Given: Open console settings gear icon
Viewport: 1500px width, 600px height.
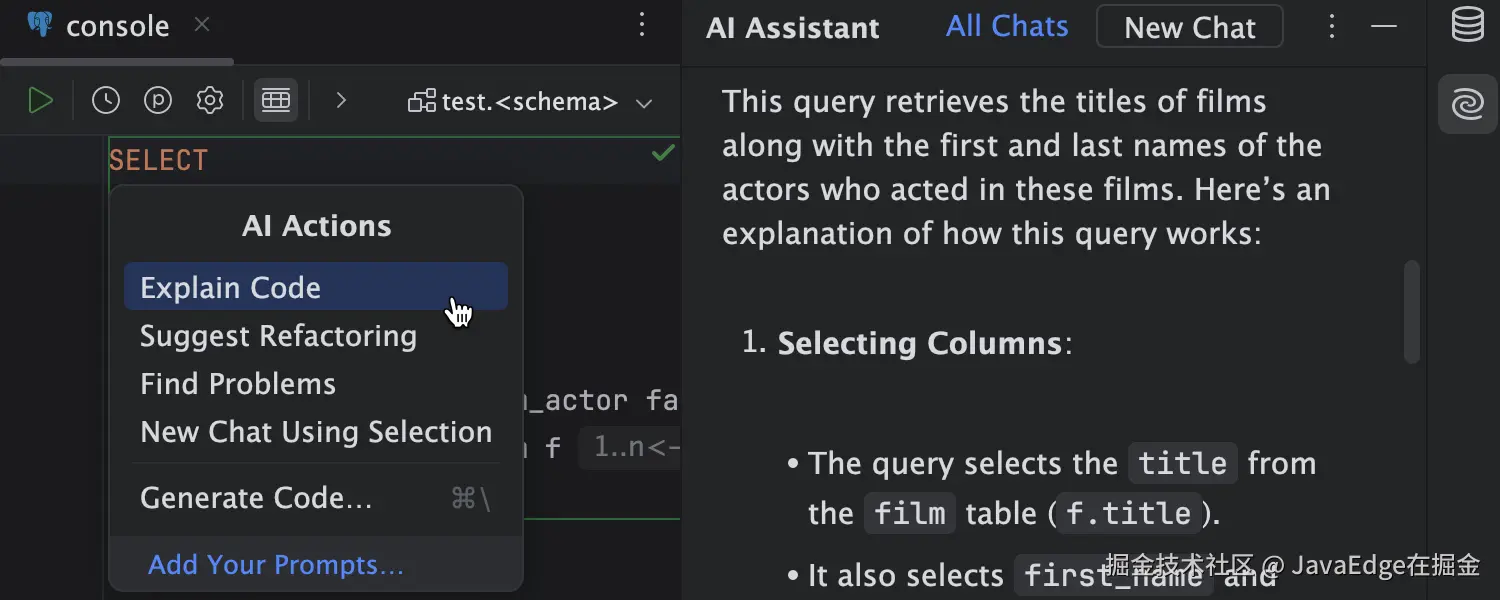Looking at the screenshot, I should pos(210,100).
